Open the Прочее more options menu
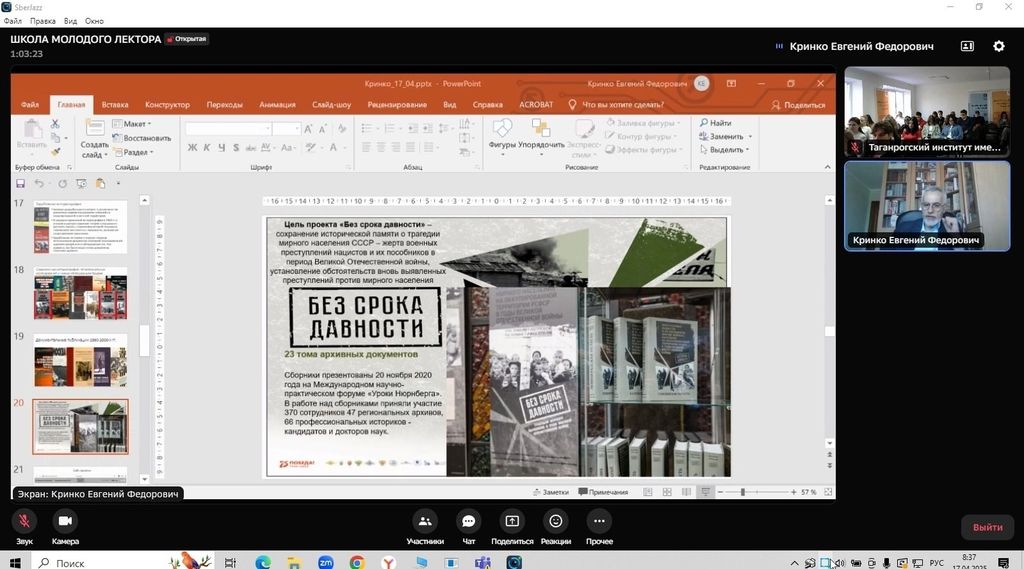Viewport: 1024px width, 569px height. pos(599,521)
